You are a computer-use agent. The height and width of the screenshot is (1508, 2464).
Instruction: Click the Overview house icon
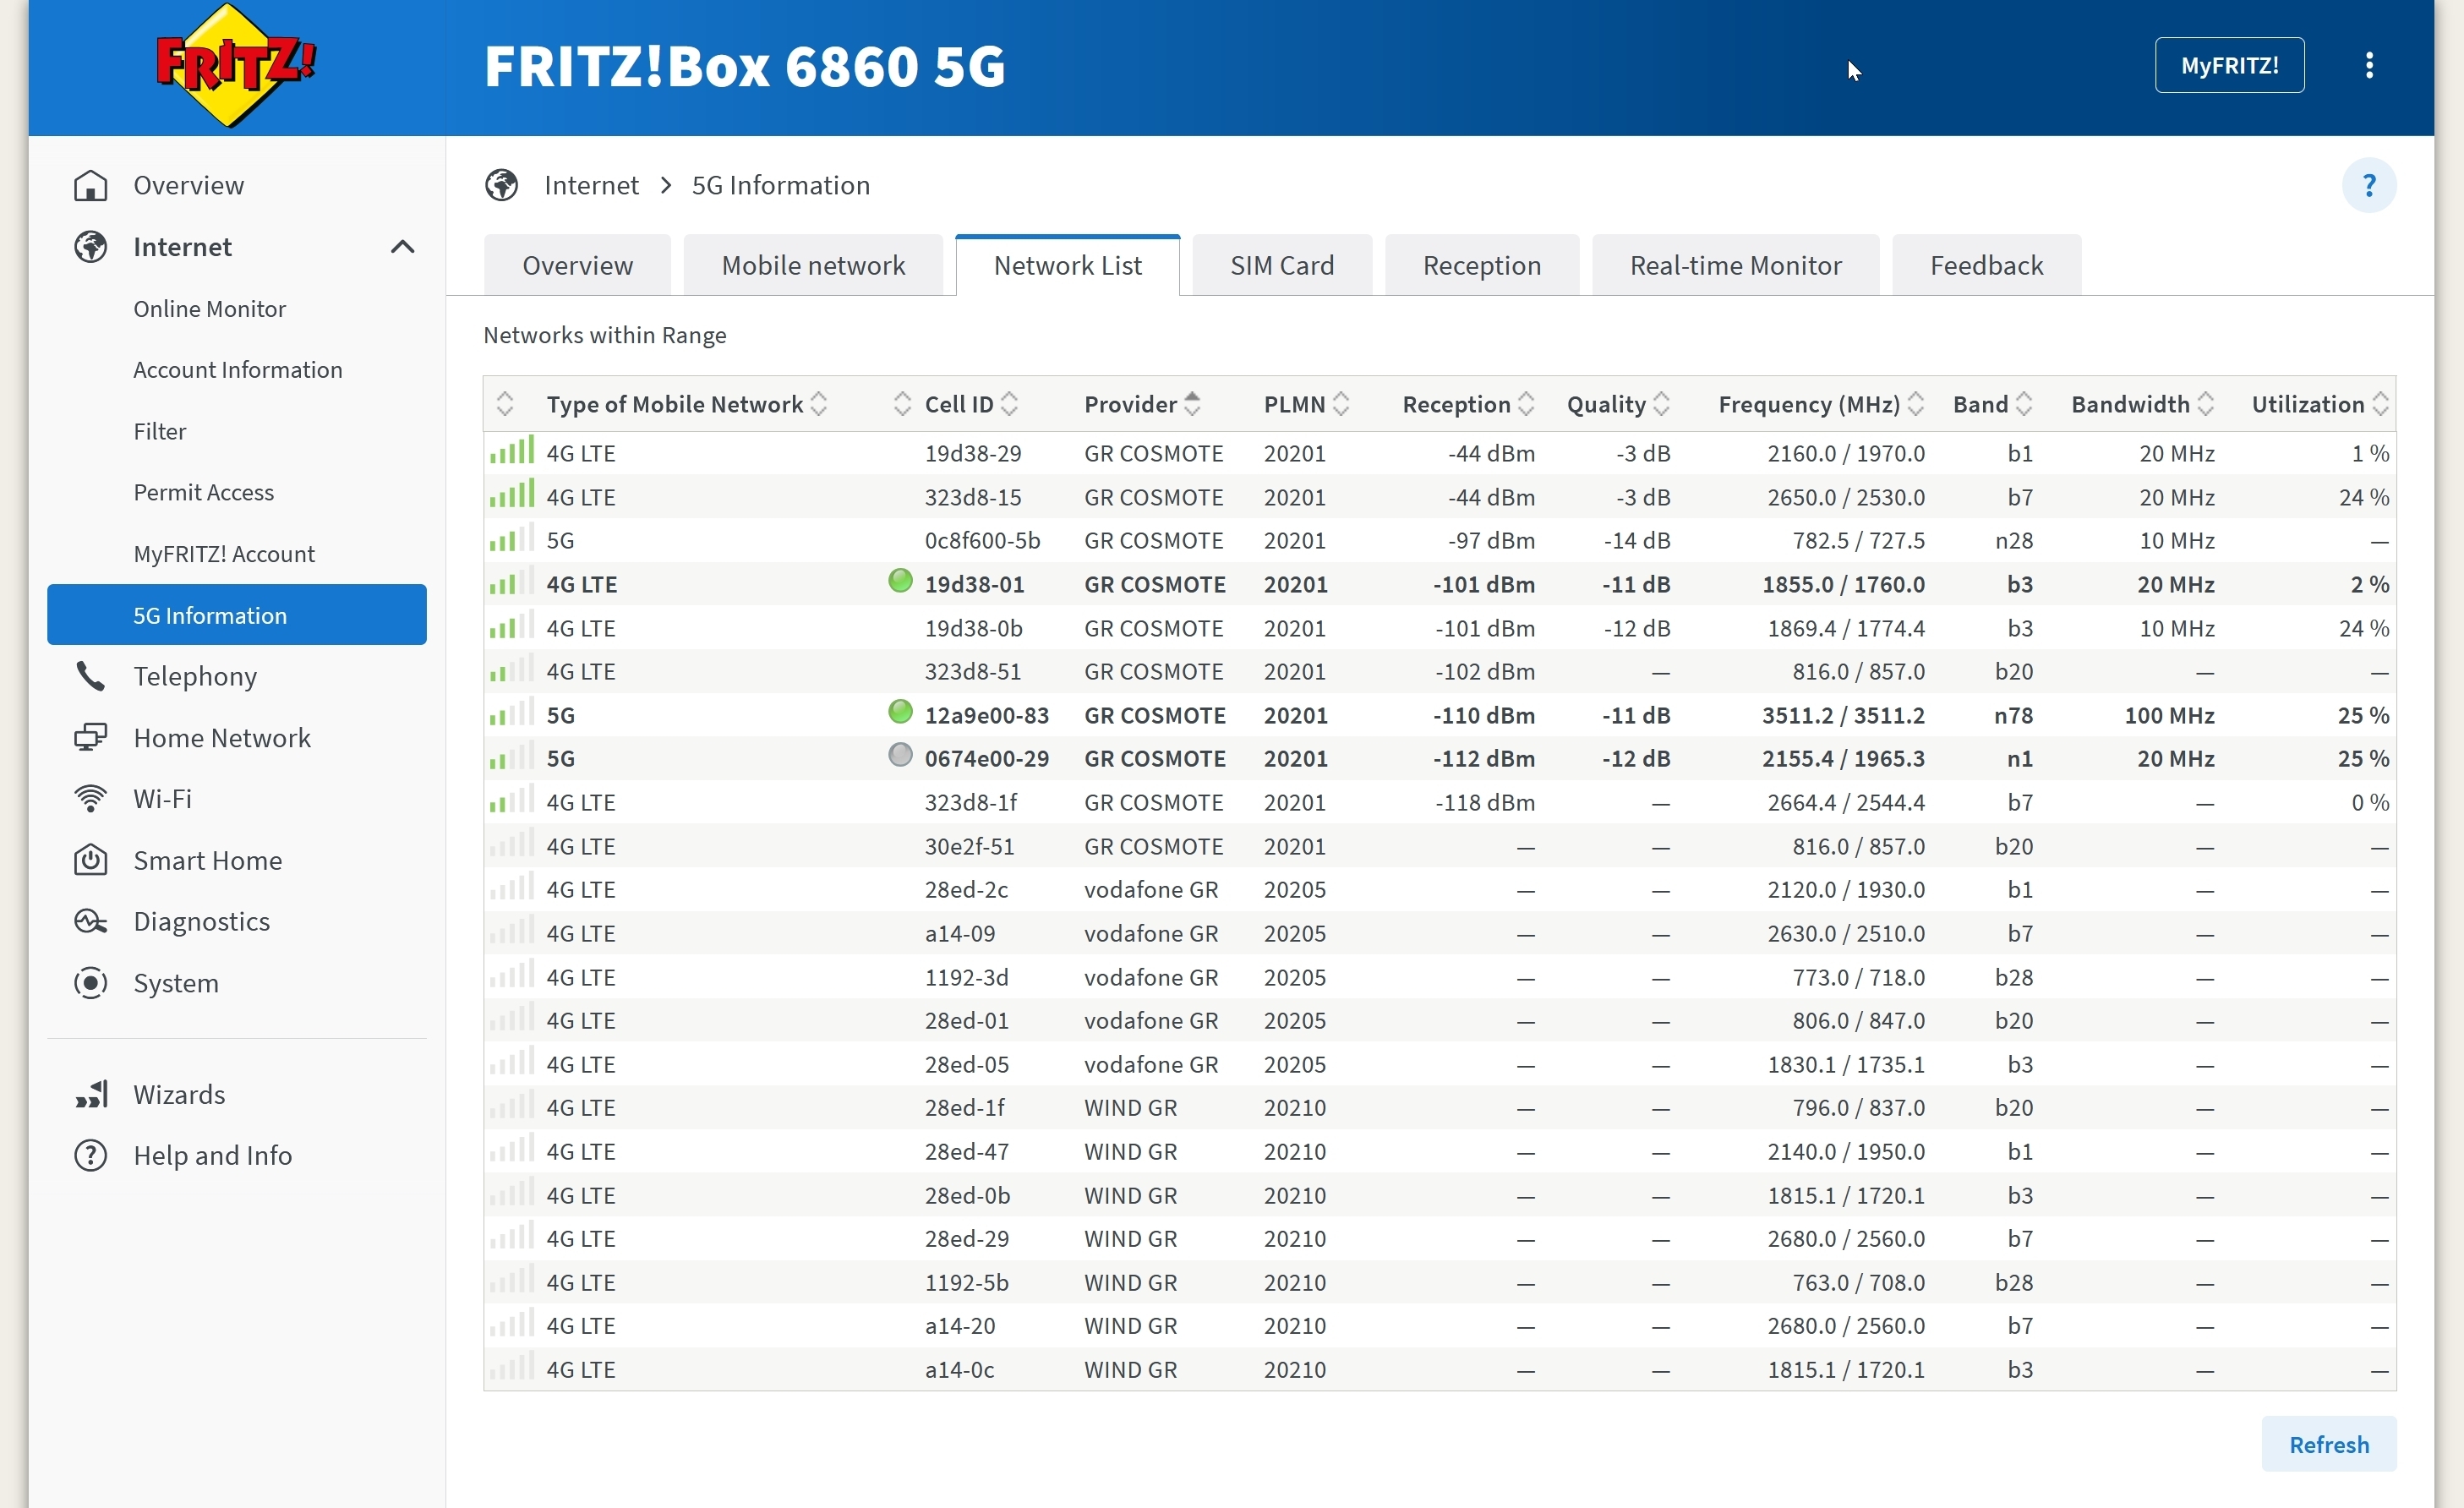91,185
